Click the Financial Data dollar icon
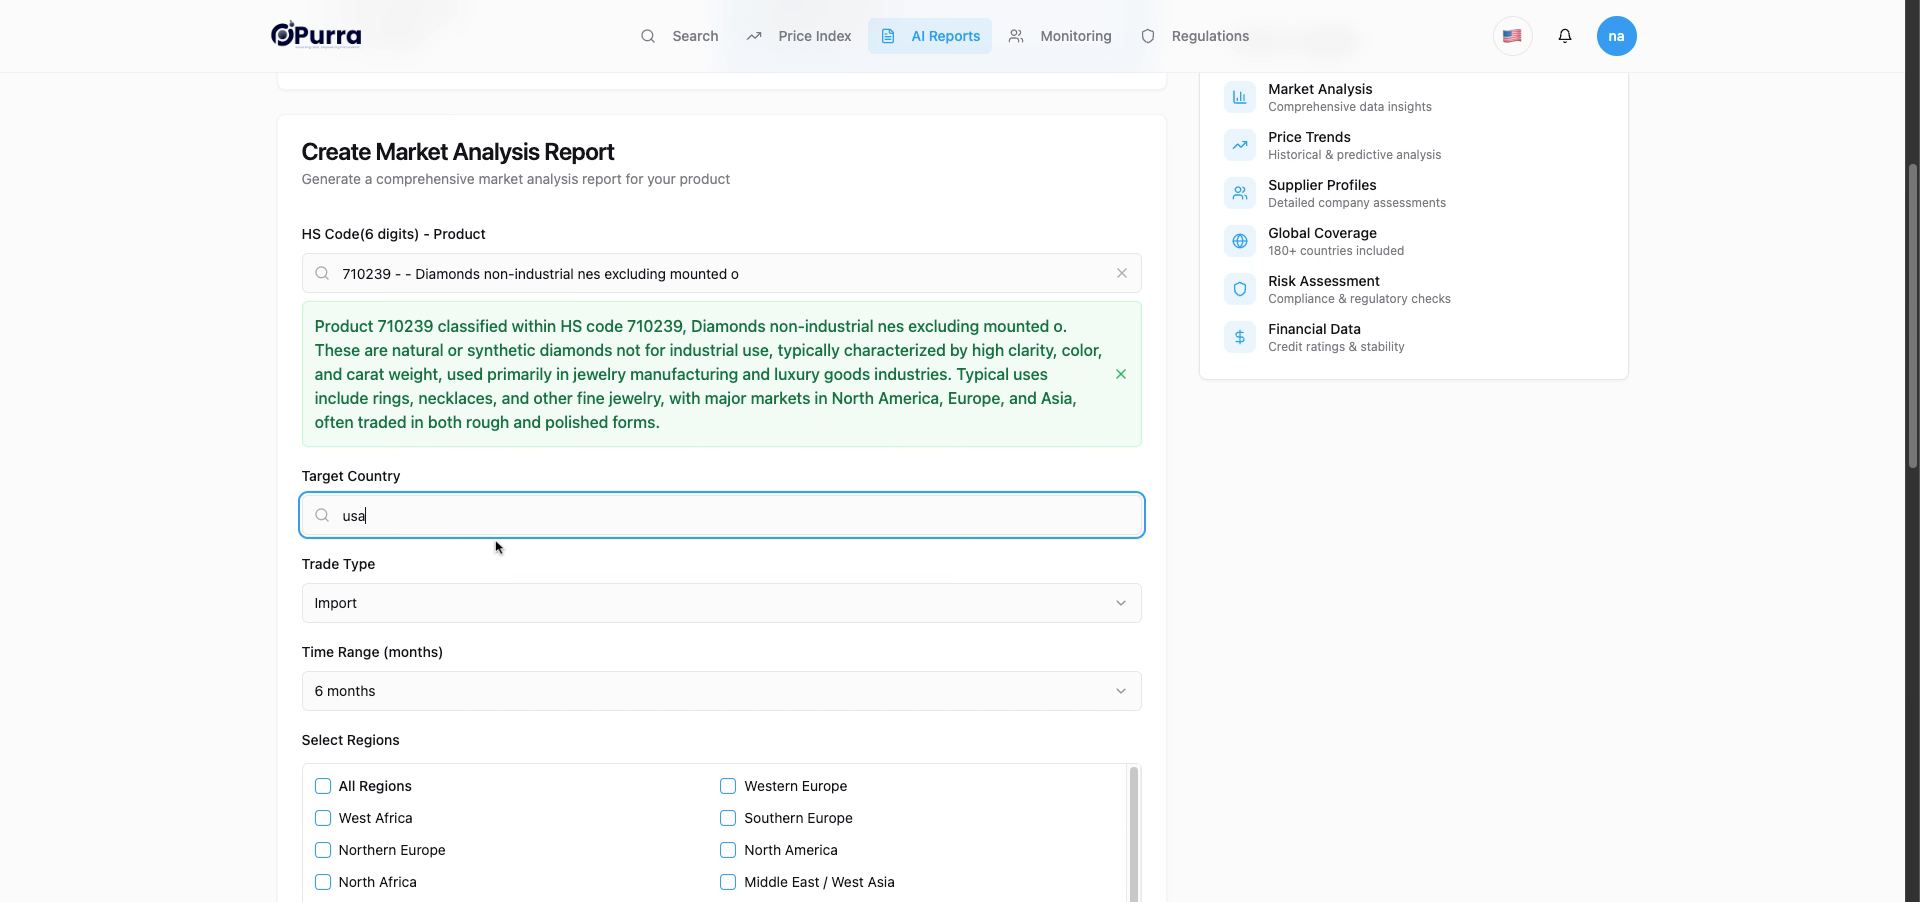The width and height of the screenshot is (1920, 902). pyautogui.click(x=1239, y=337)
